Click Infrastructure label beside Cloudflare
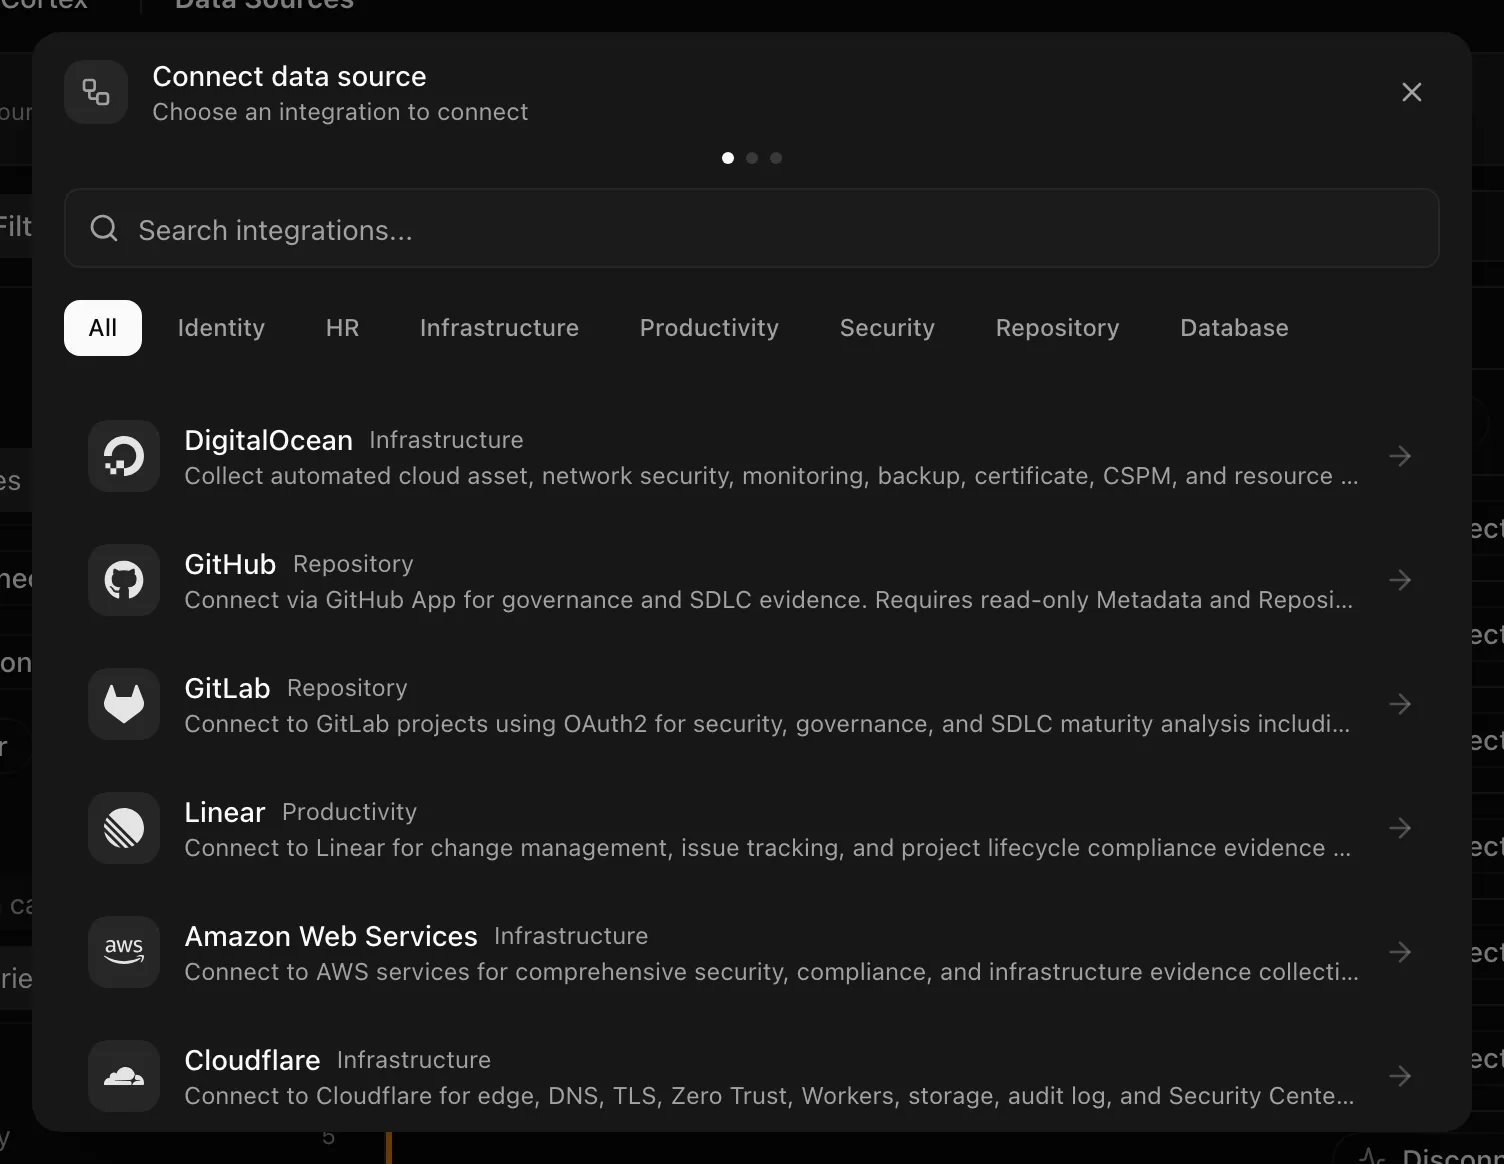This screenshot has width=1504, height=1164. (414, 1060)
